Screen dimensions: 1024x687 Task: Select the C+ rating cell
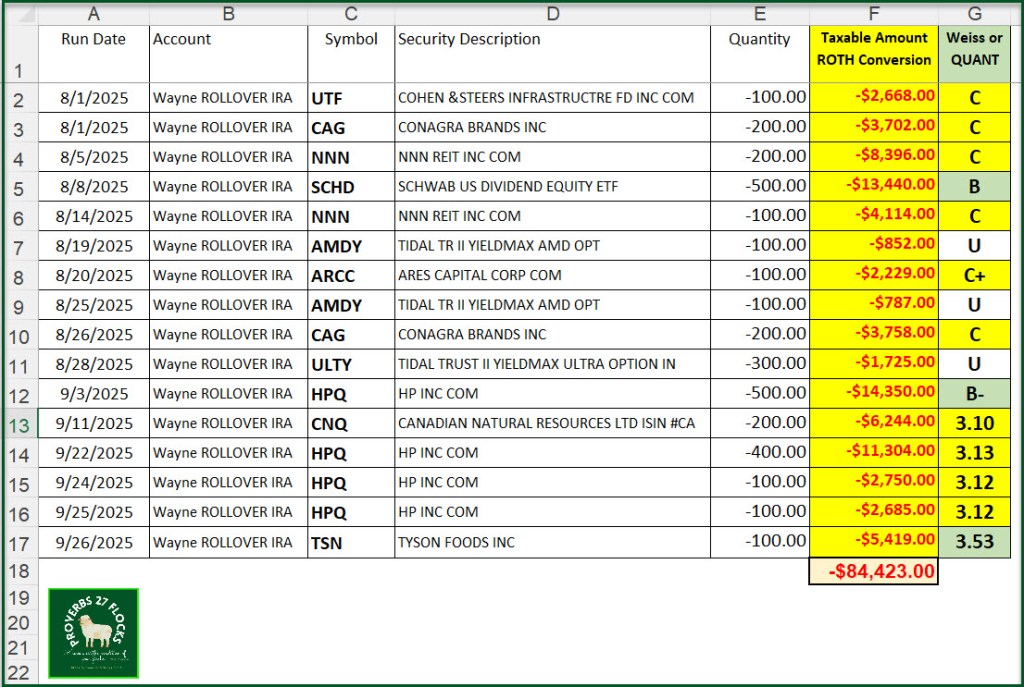coord(974,276)
